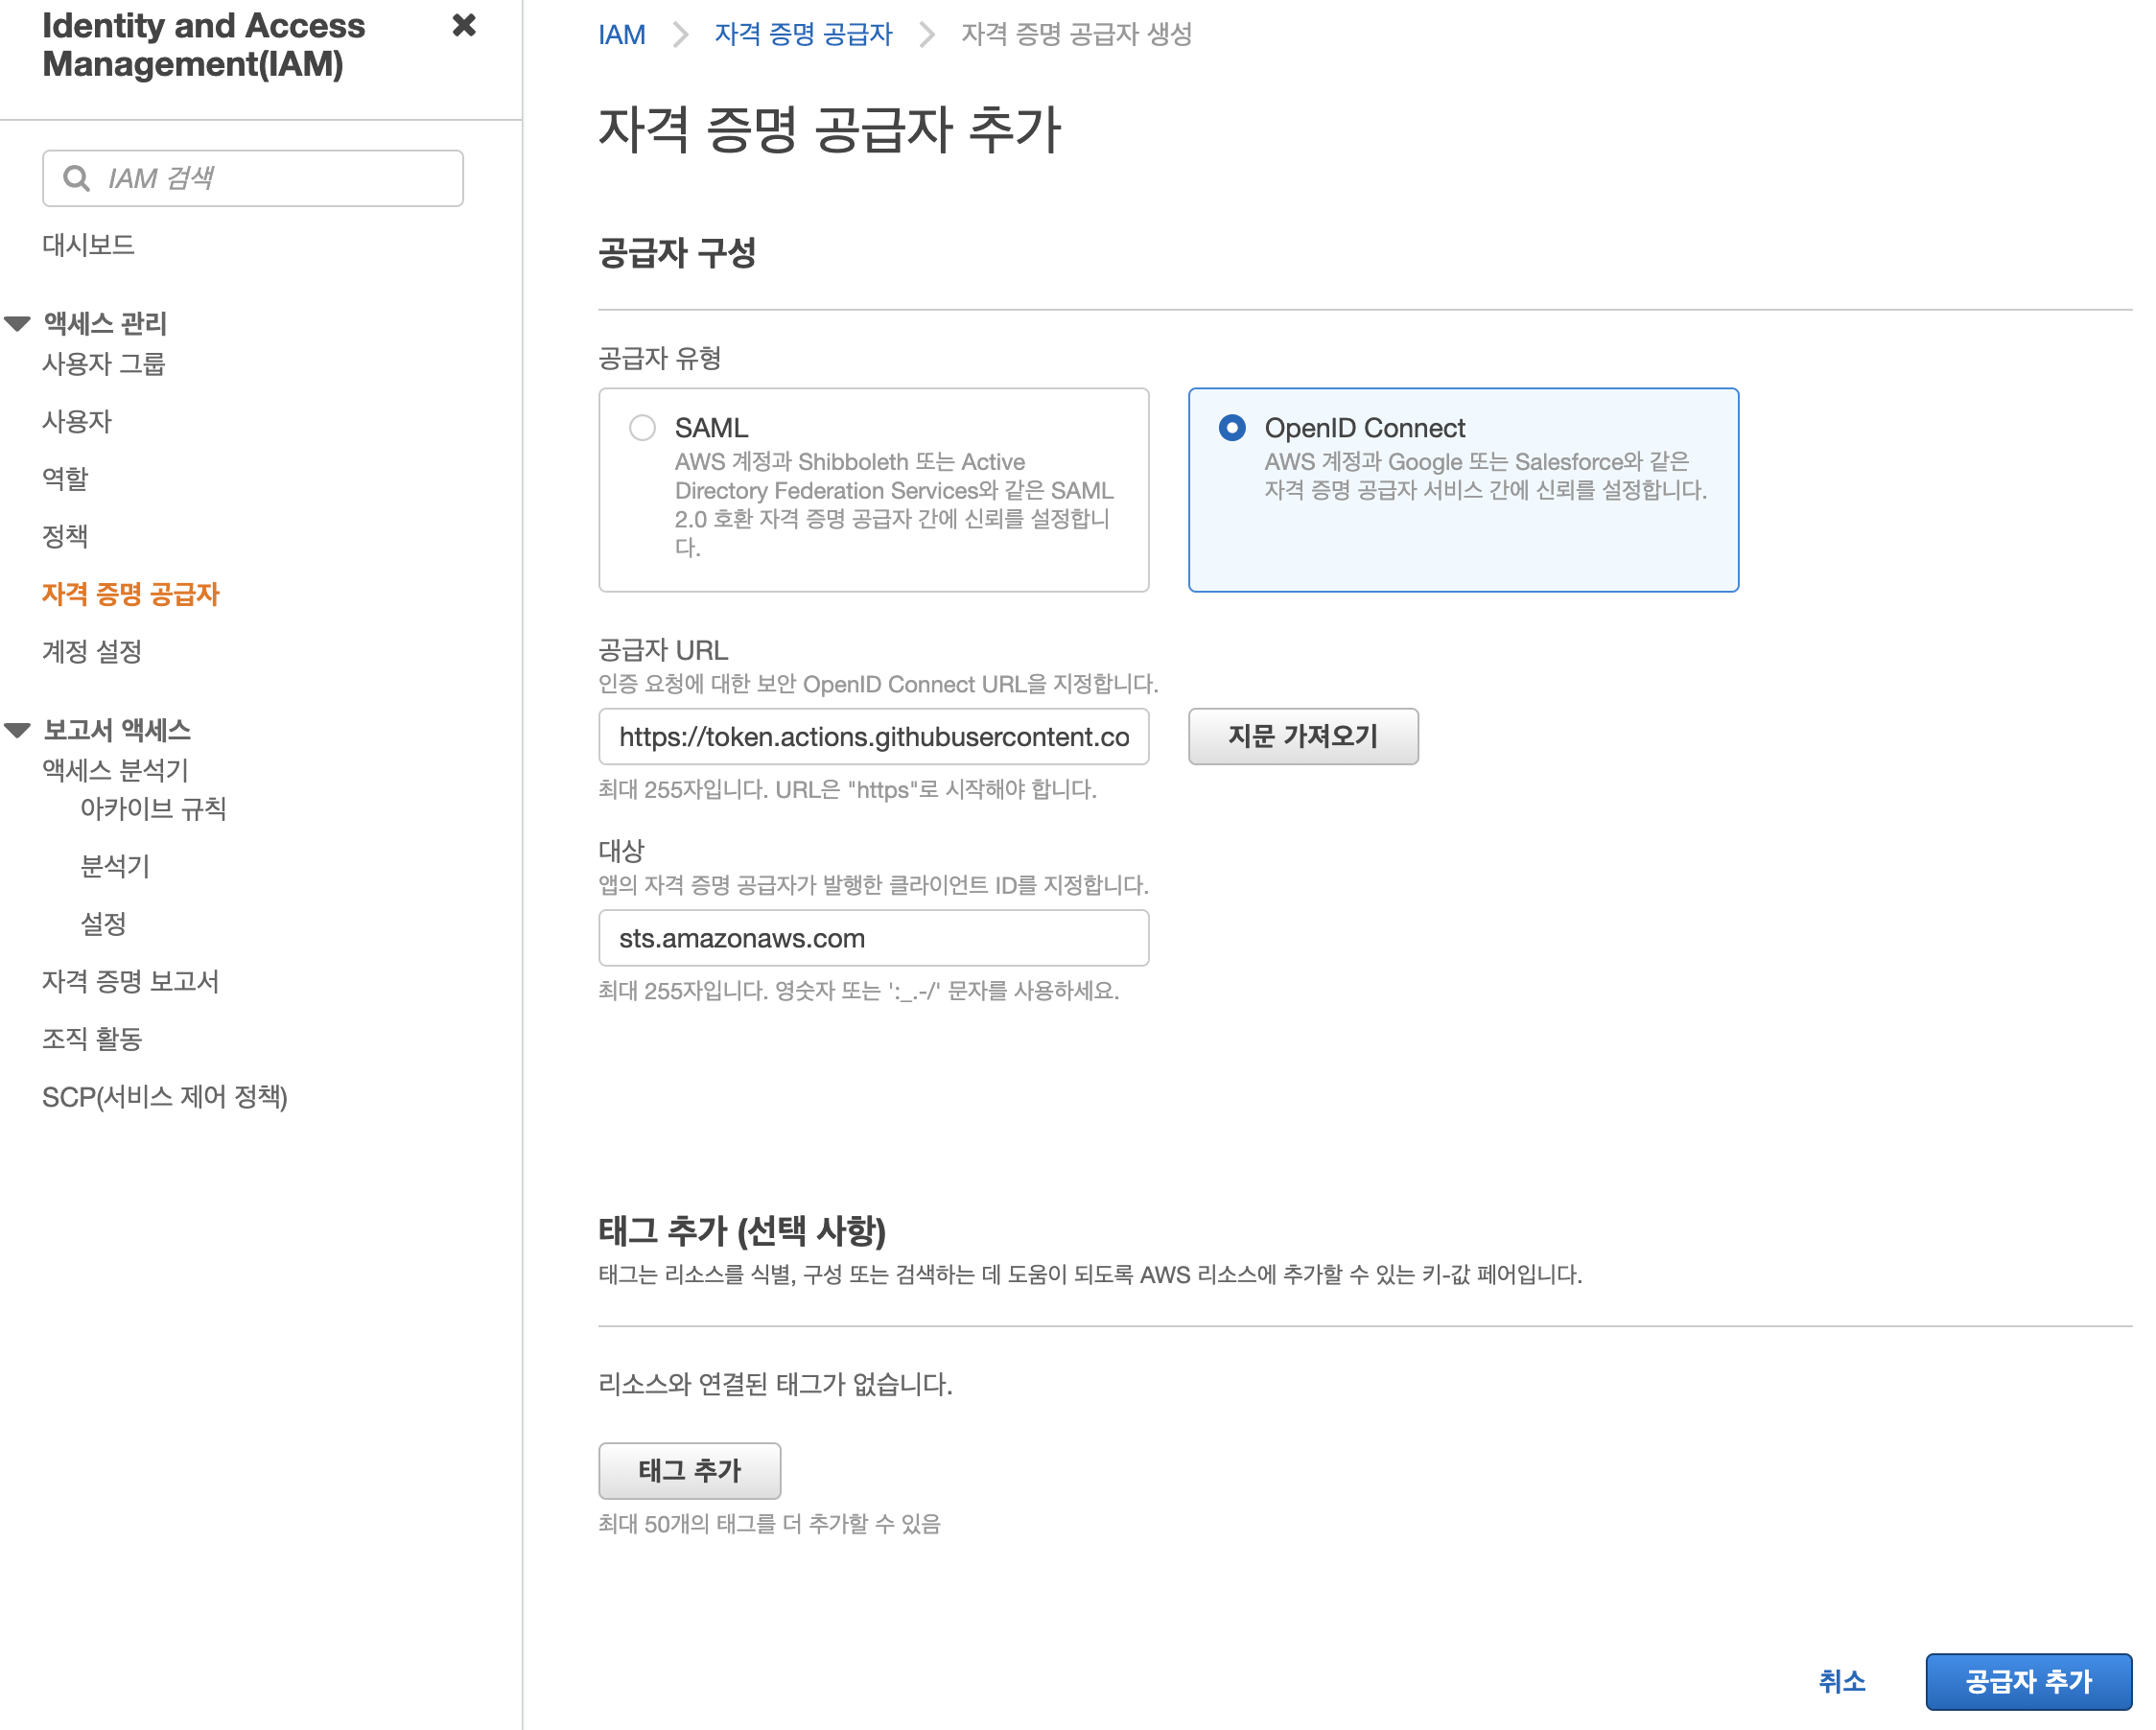The height and width of the screenshot is (1730, 2156).
Task: Go to 역할 sidebar item
Action: 65,479
